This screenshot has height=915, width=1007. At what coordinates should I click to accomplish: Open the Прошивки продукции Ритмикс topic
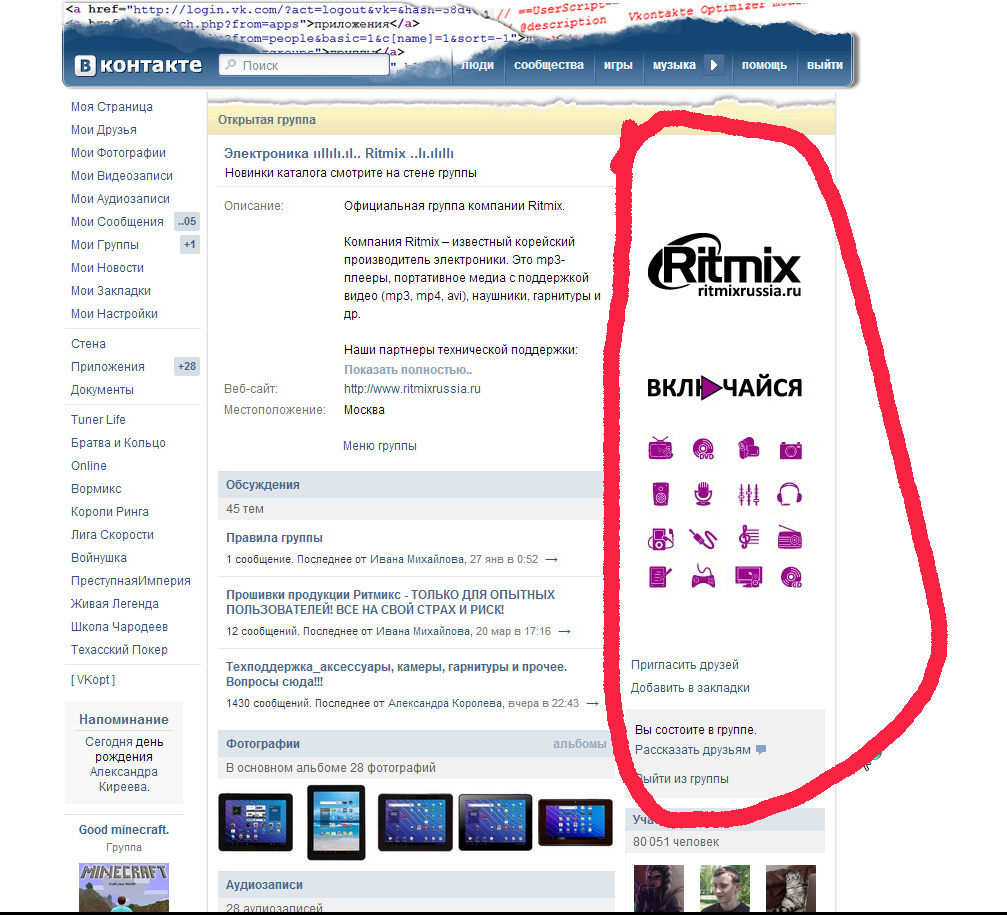point(390,602)
